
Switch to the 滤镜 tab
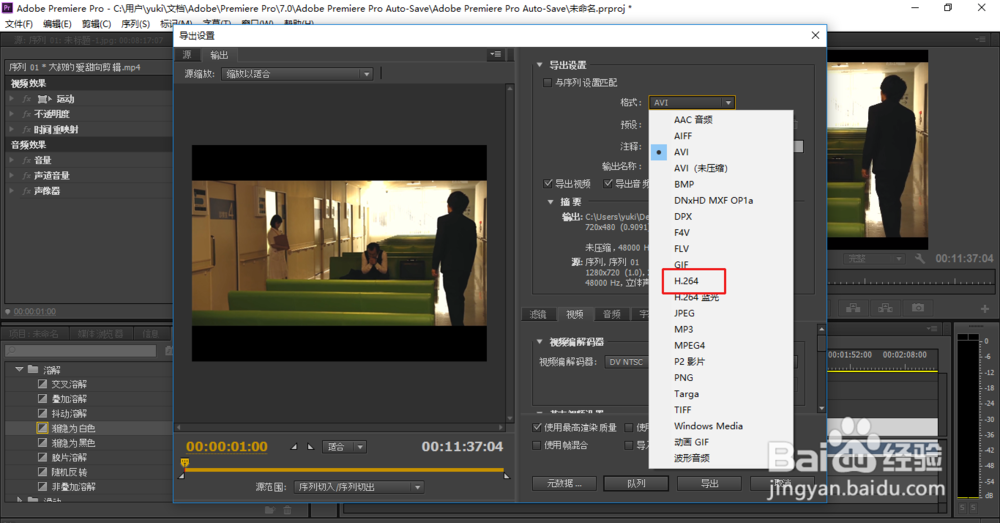[x=538, y=314]
